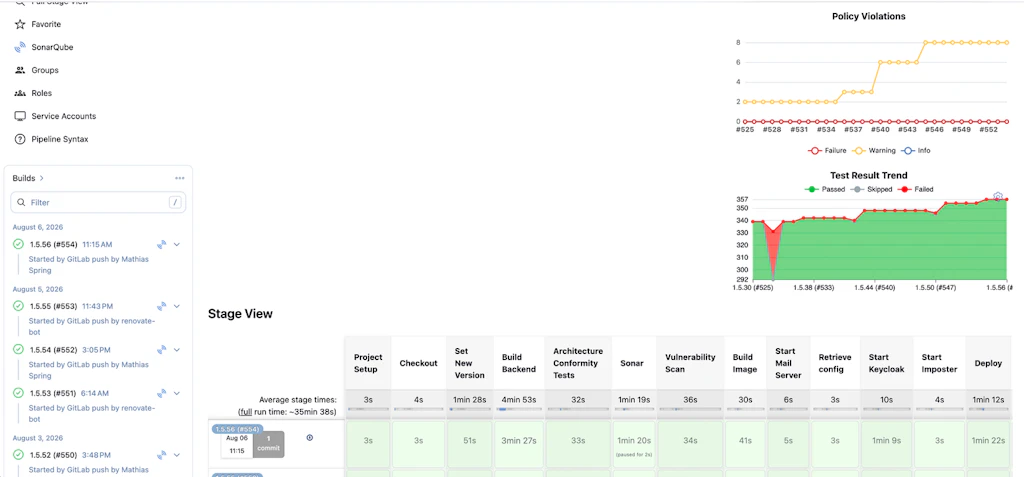Toggle the Failed series in Test Result legend
Viewport: 1024px width, 477px height.
click(x=915, y=189)
